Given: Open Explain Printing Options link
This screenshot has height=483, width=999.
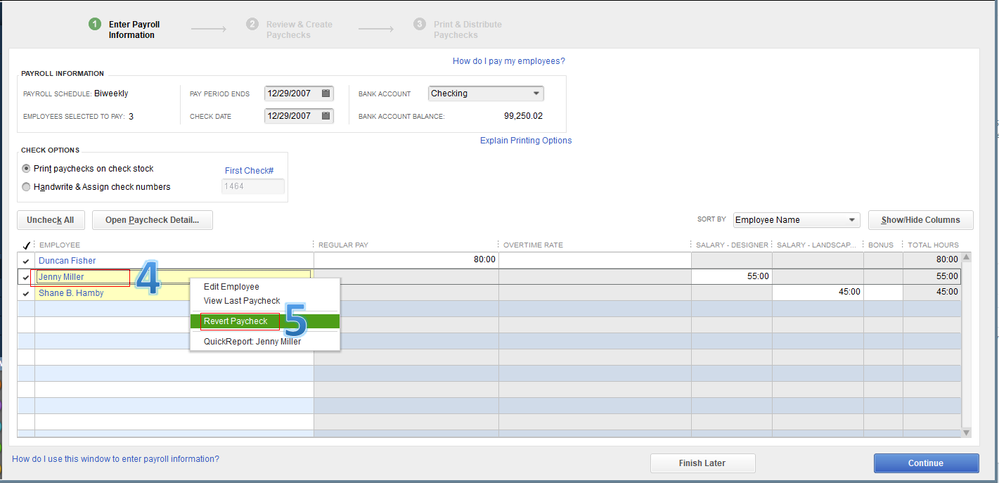Looking at the screenshot, I should coord(526,141).
